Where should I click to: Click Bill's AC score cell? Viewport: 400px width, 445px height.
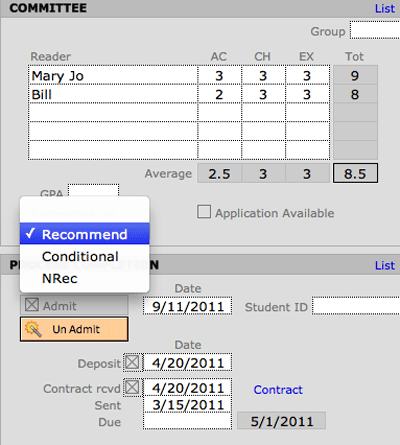(220, 94)
